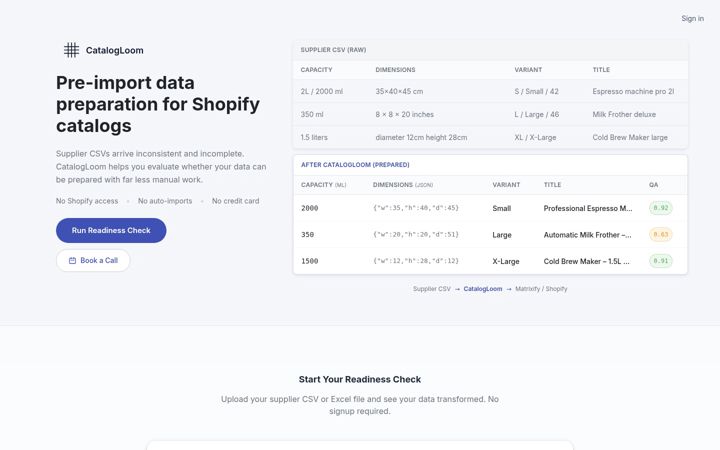Select the '35×40×45 cm' dimensions cell
Screen dimensions: 720x450
399,91
